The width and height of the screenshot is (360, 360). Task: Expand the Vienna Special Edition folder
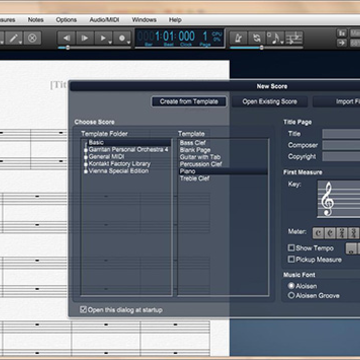tap(86, 171)
